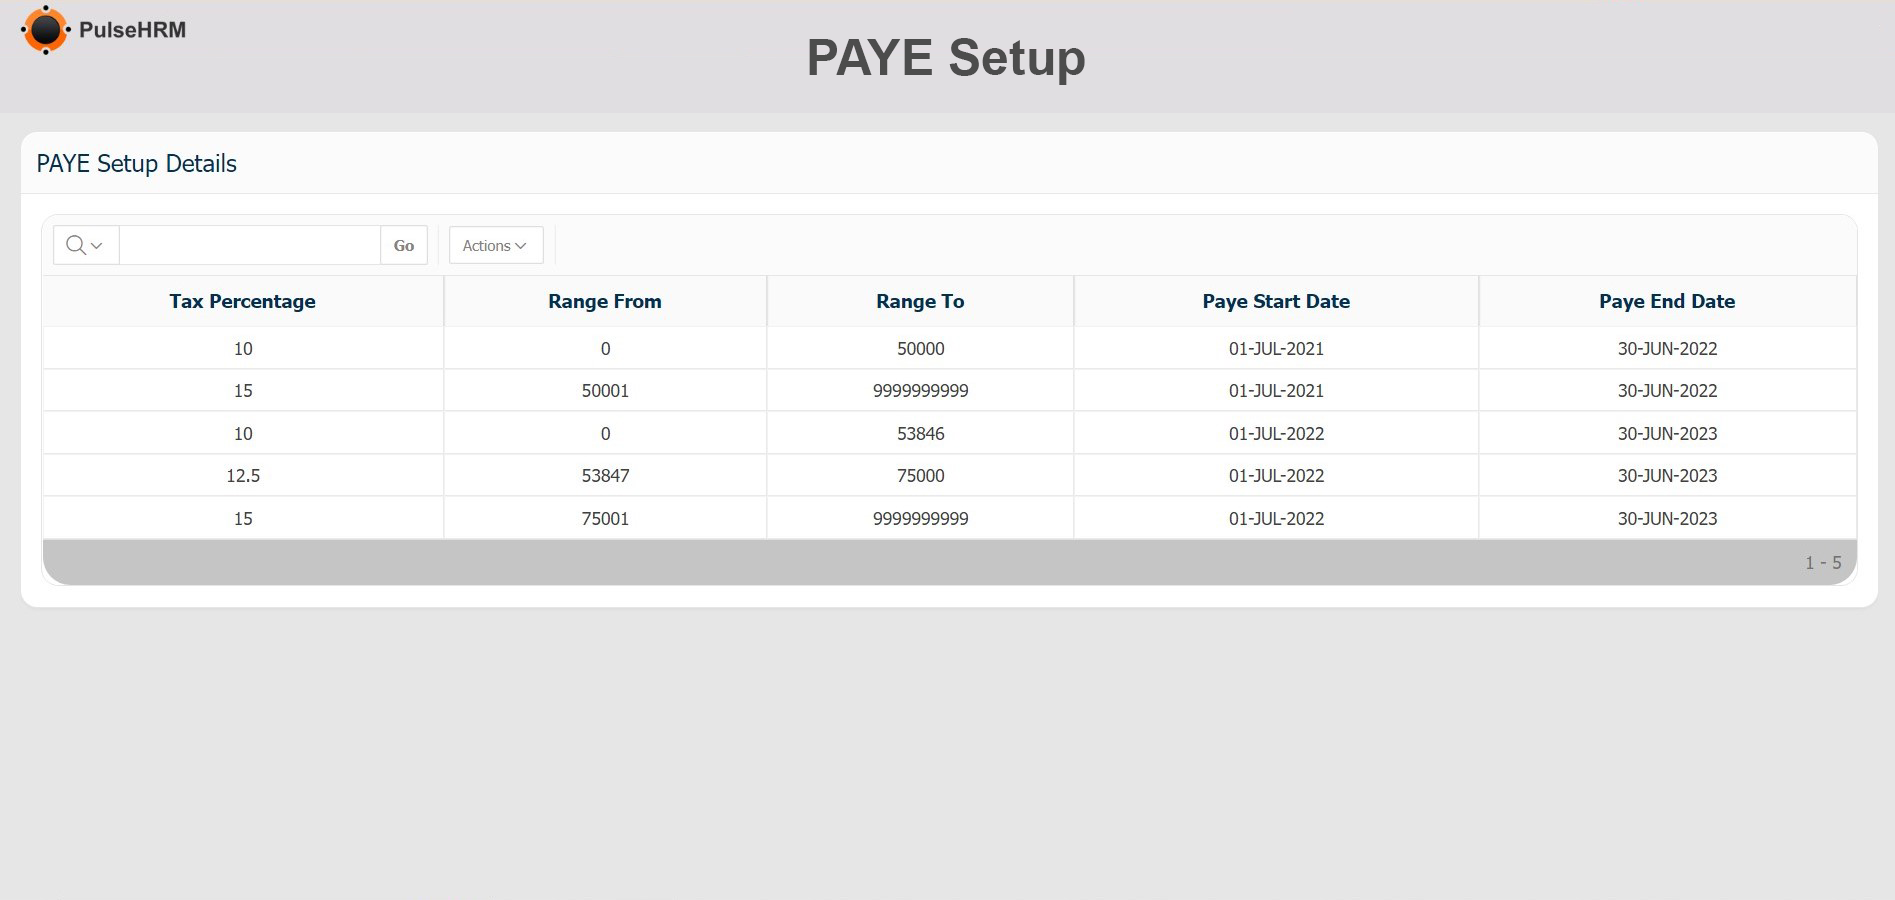Viewport: 1895px width, 900px height.
Task: Click the PulseHRM logo icon
Action: pyautogui.click(x=45, y=30)
